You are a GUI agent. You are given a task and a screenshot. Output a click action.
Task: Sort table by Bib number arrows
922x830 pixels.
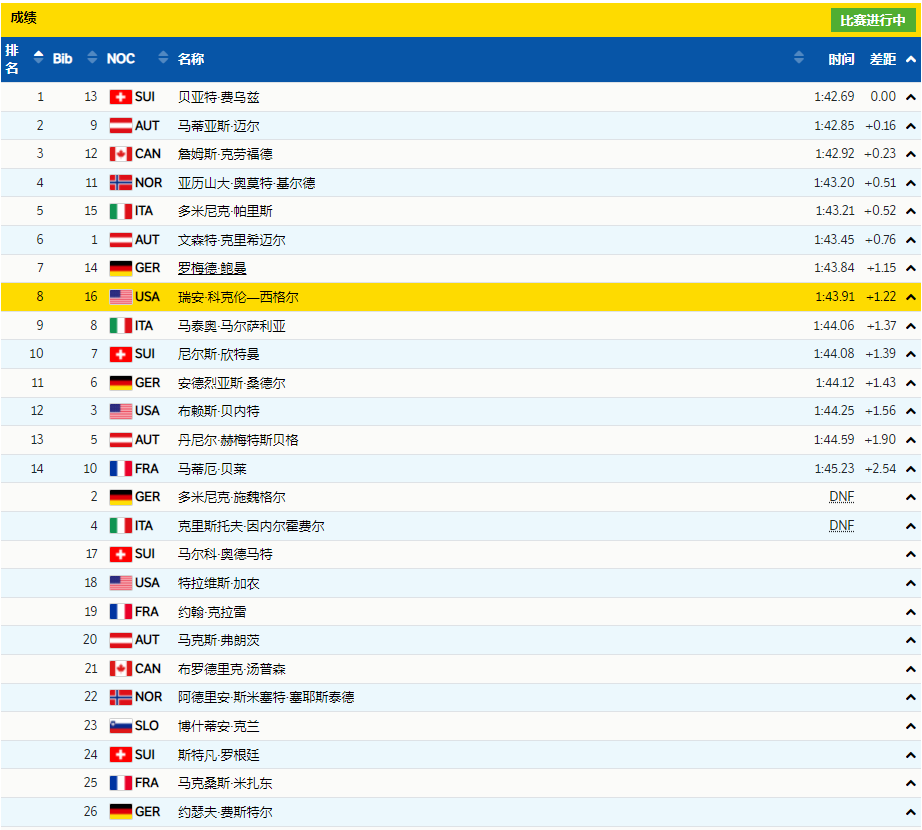(x=92, y=58)
